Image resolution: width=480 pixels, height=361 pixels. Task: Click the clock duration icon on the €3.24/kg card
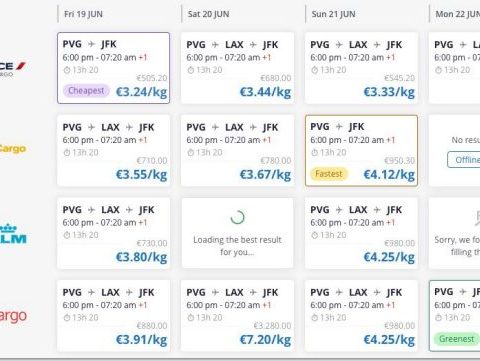[x=67, y=70]
